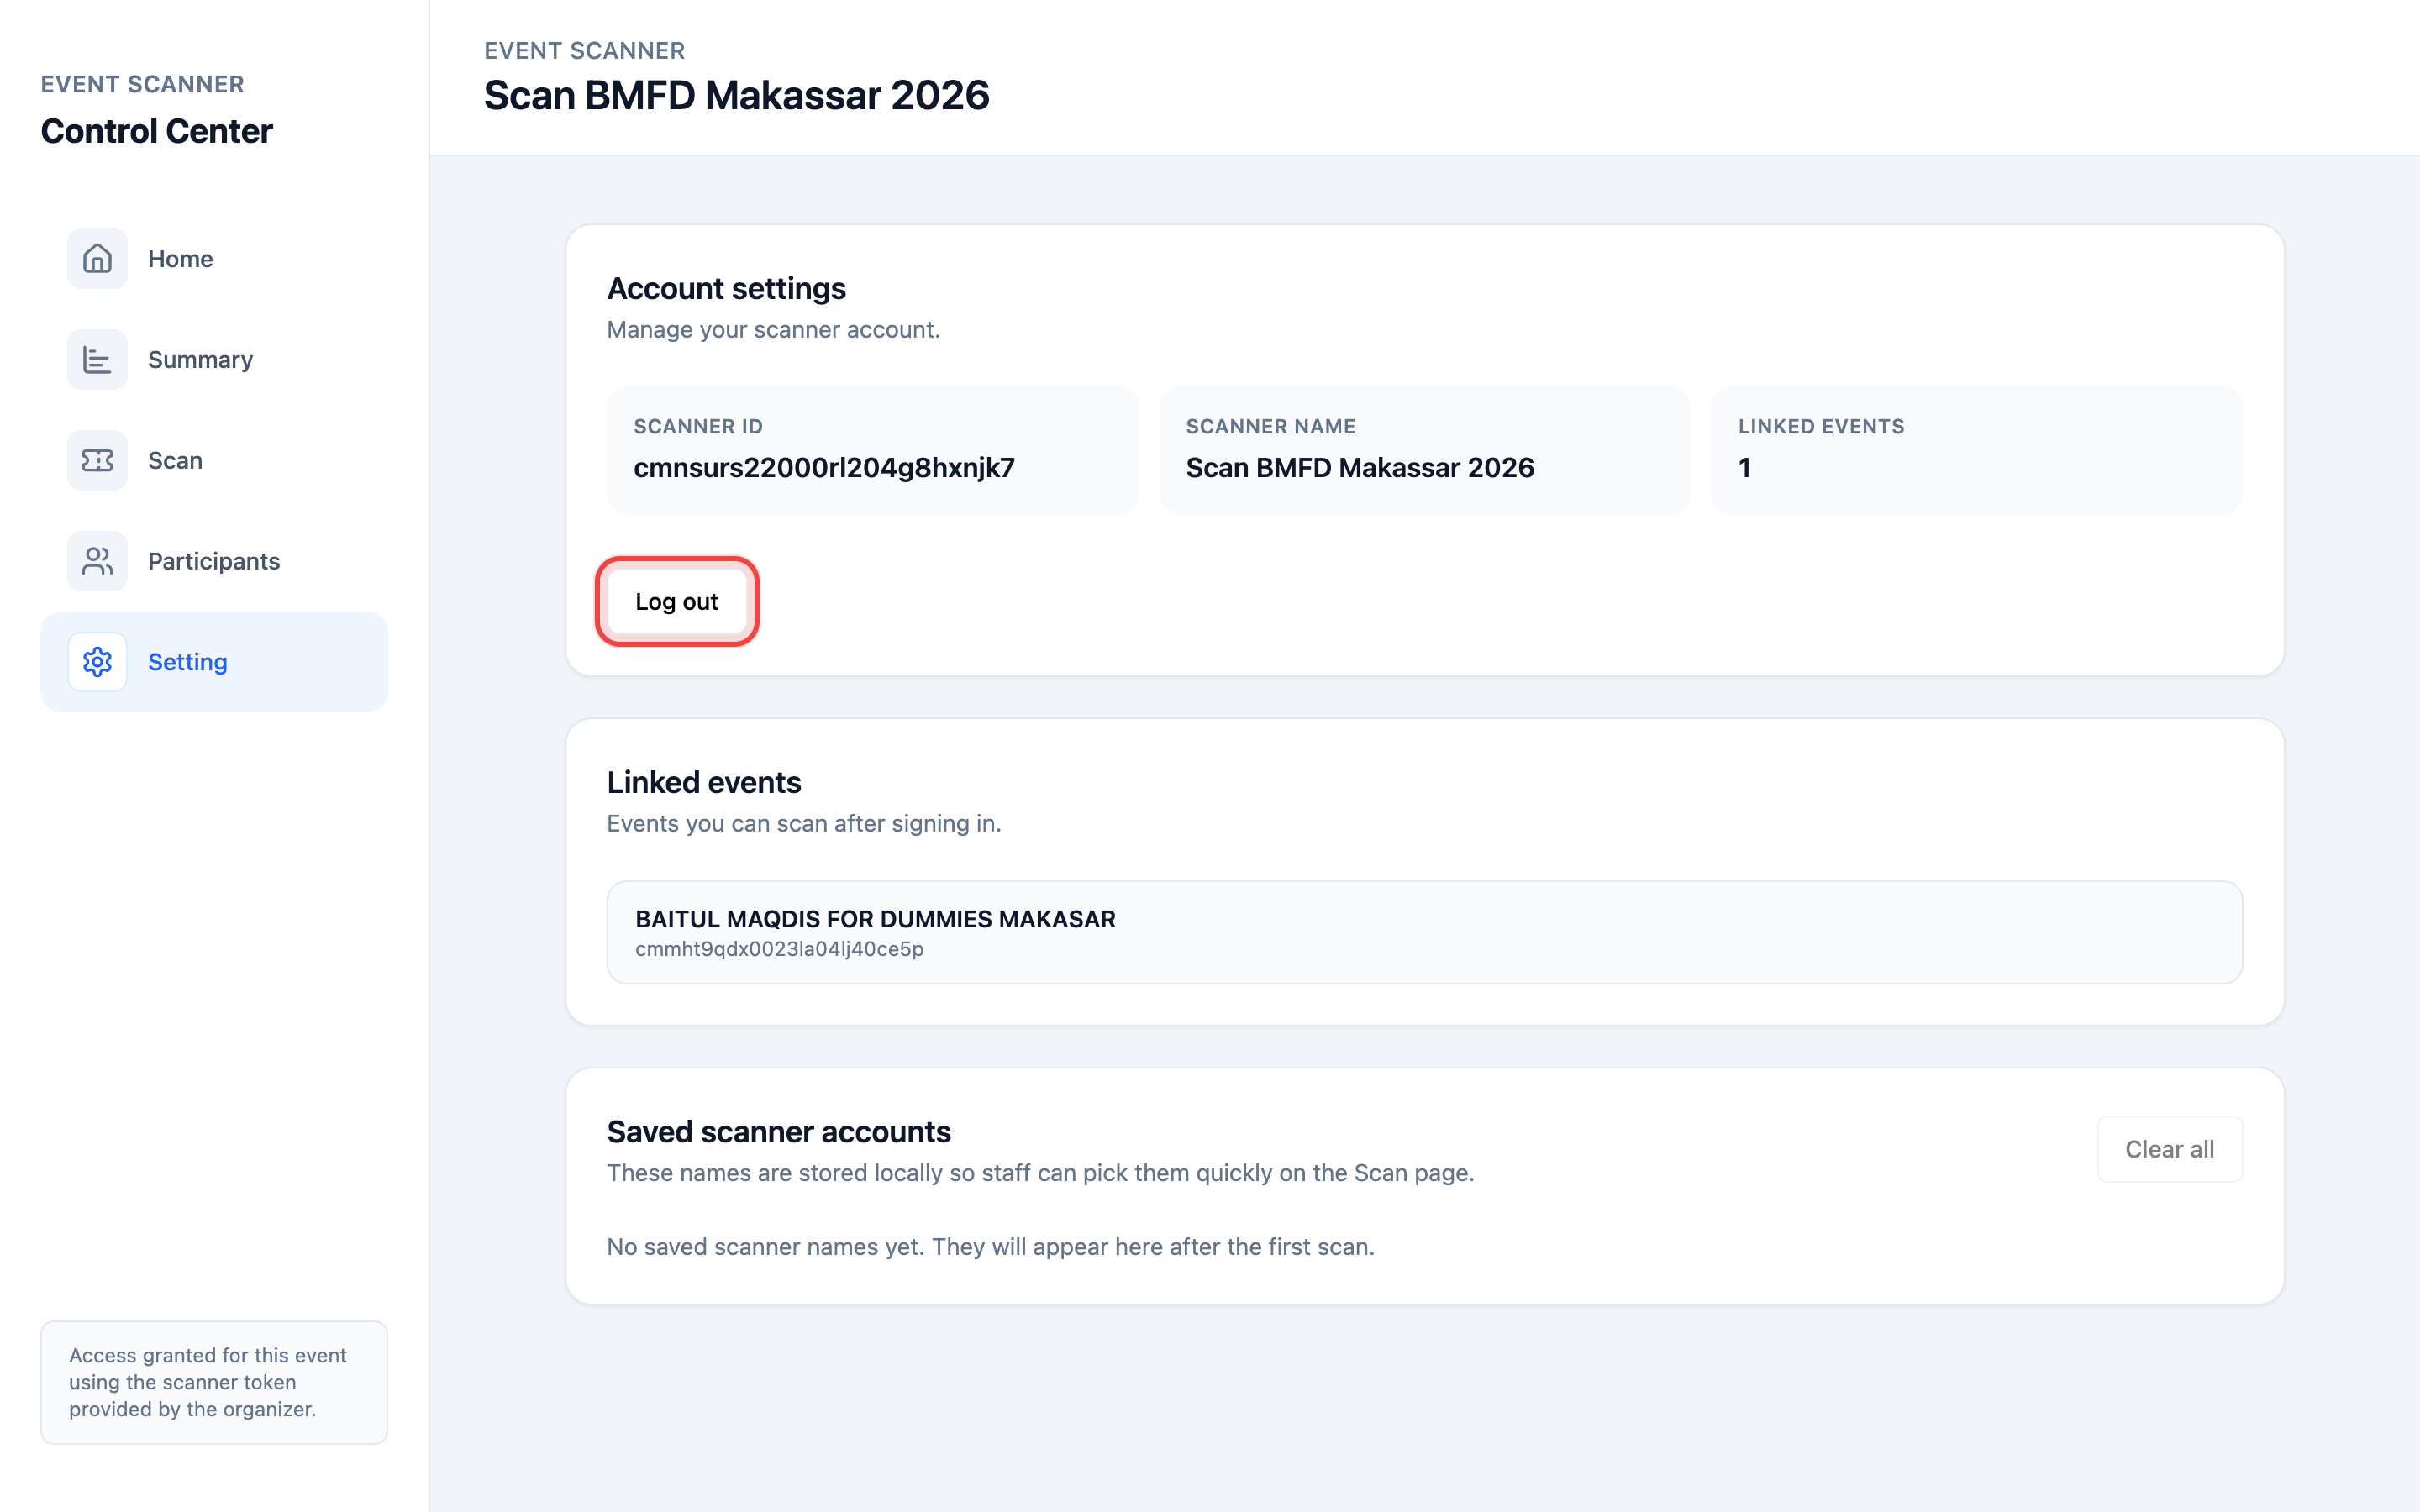2420x1512 pixels.
Task: Click the Linked events section heading
Action: point(704,782)
